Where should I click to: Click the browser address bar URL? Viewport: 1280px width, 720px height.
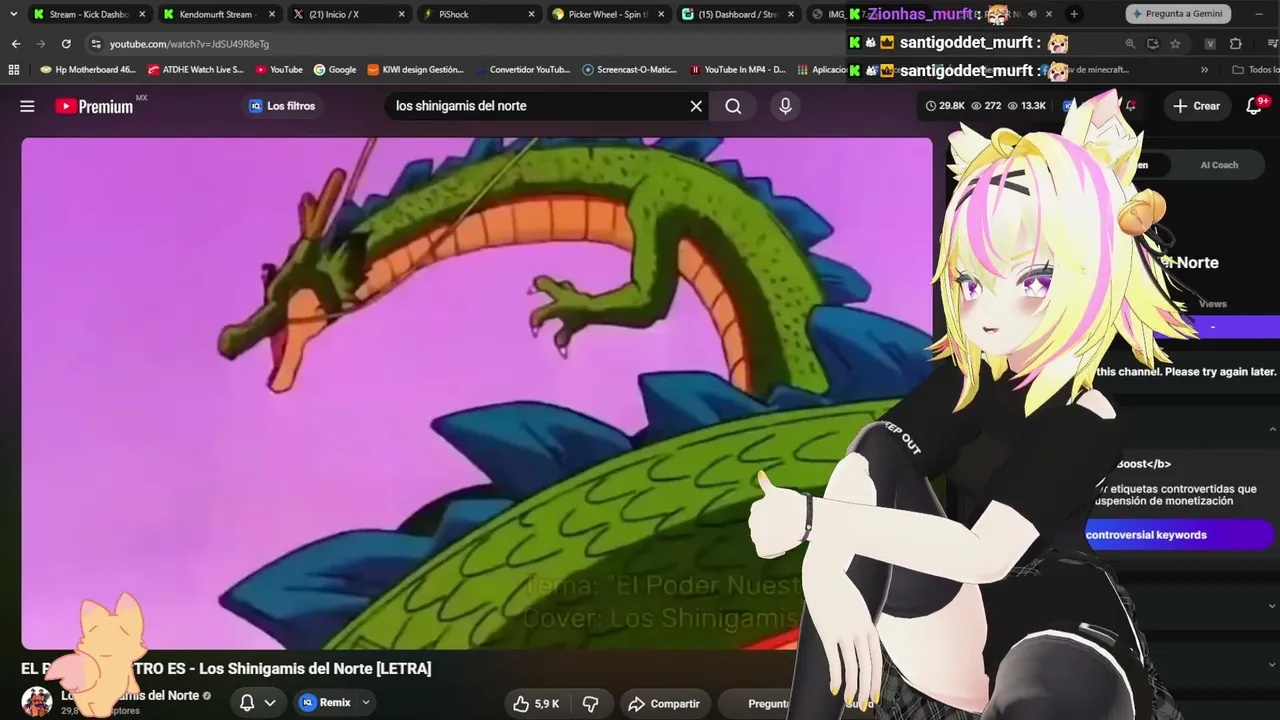coord(189,44)
